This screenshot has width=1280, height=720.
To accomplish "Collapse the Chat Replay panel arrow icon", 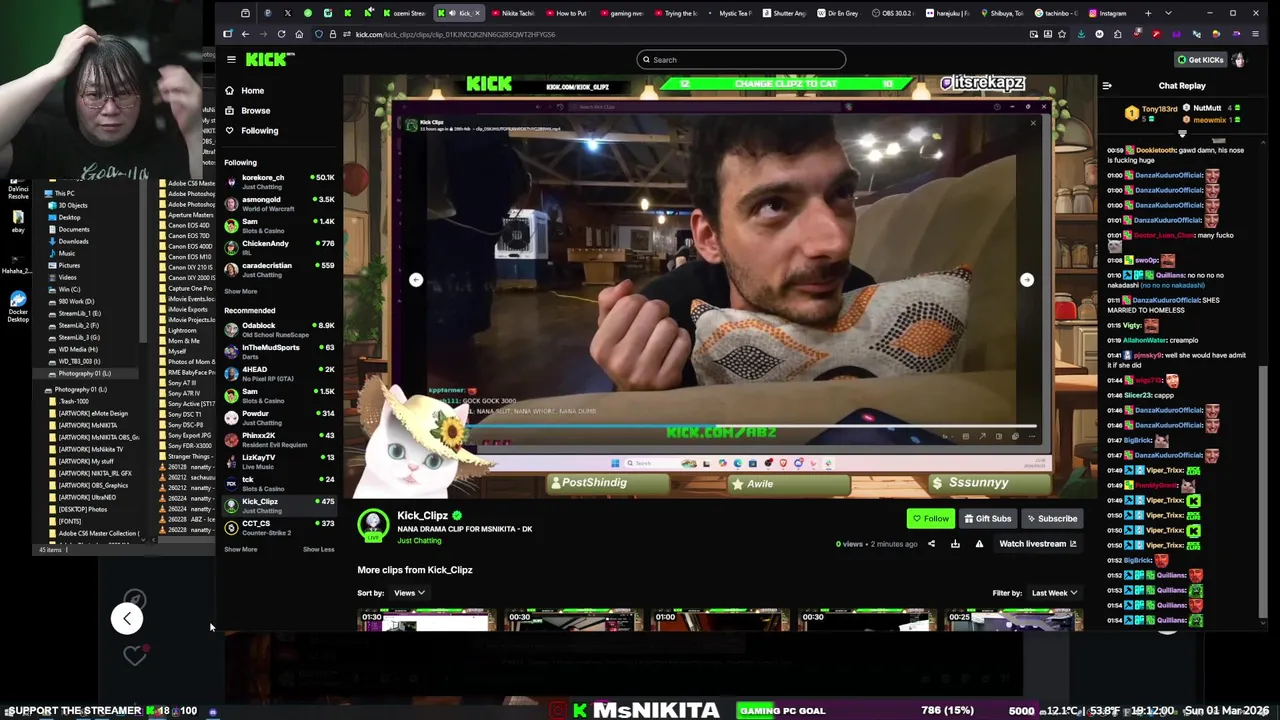I will (1107, 86).
